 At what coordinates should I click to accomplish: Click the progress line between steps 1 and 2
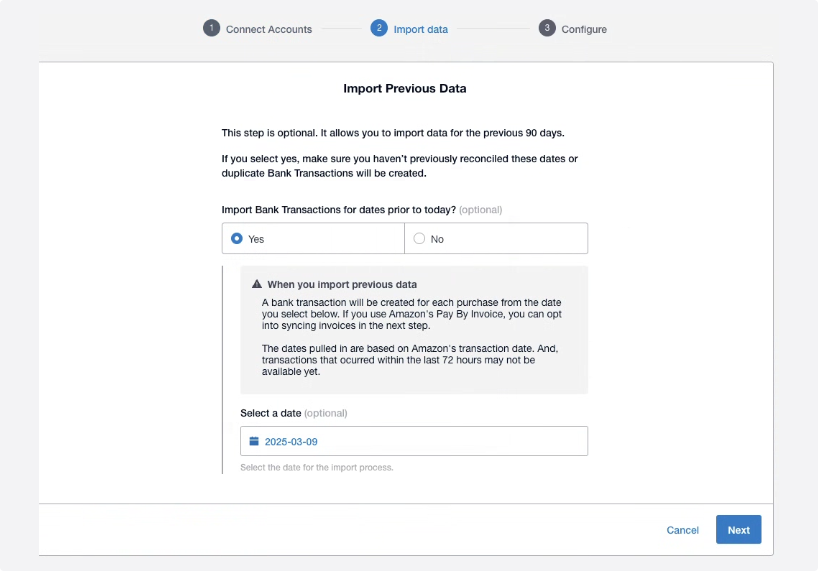(x=341, y=29)
